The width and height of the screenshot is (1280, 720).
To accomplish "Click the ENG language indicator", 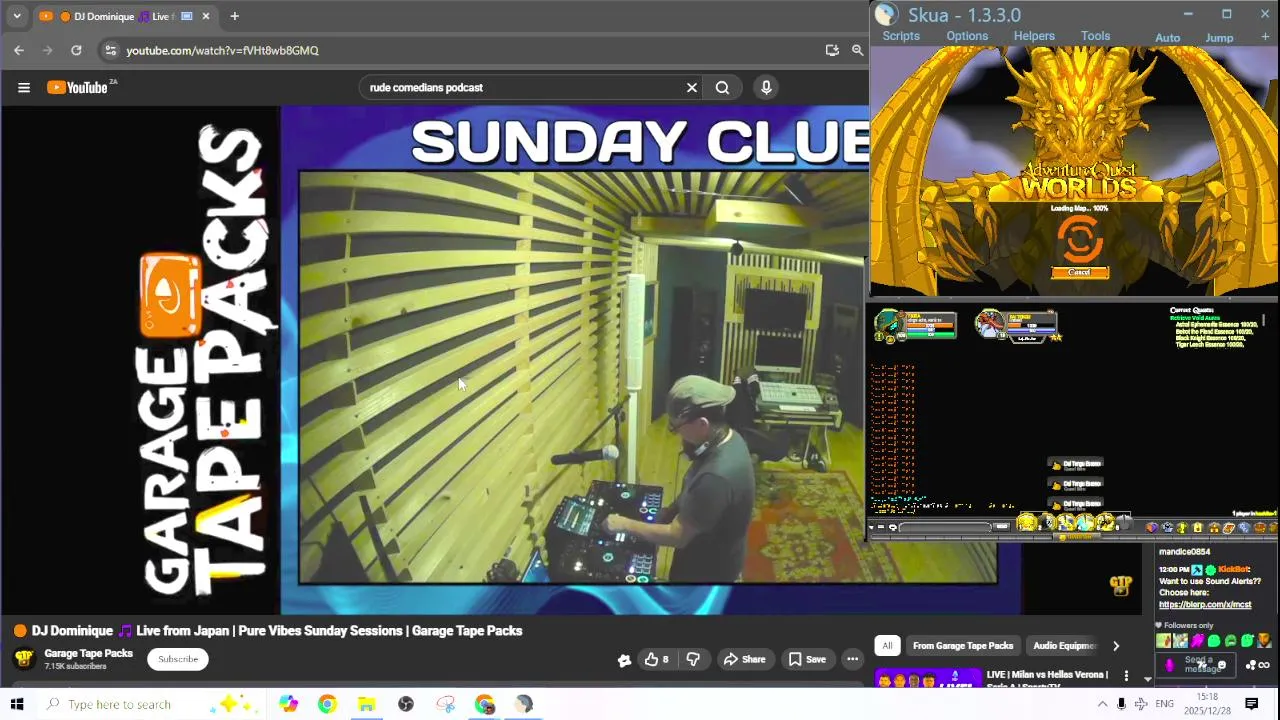I will click(x=1165, y=704).
